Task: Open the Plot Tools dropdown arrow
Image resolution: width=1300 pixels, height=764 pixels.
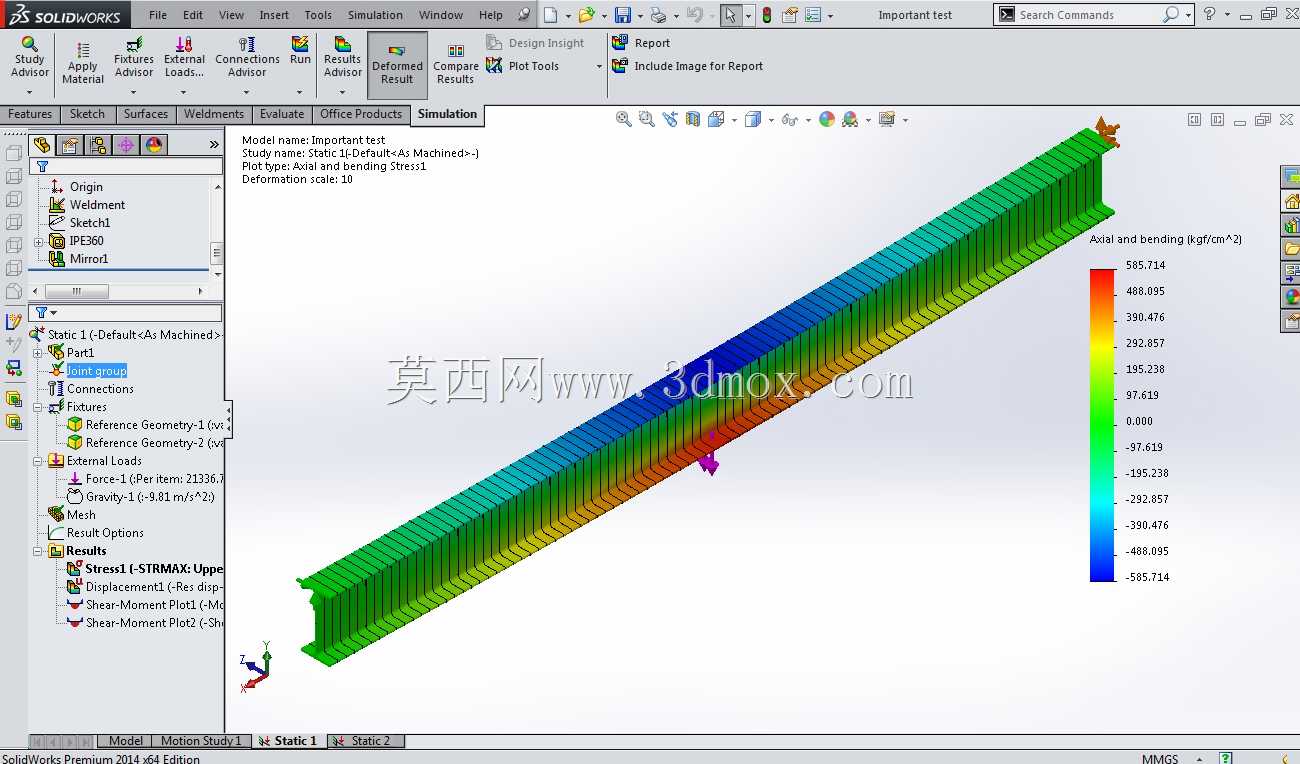Action: (599, 67)
